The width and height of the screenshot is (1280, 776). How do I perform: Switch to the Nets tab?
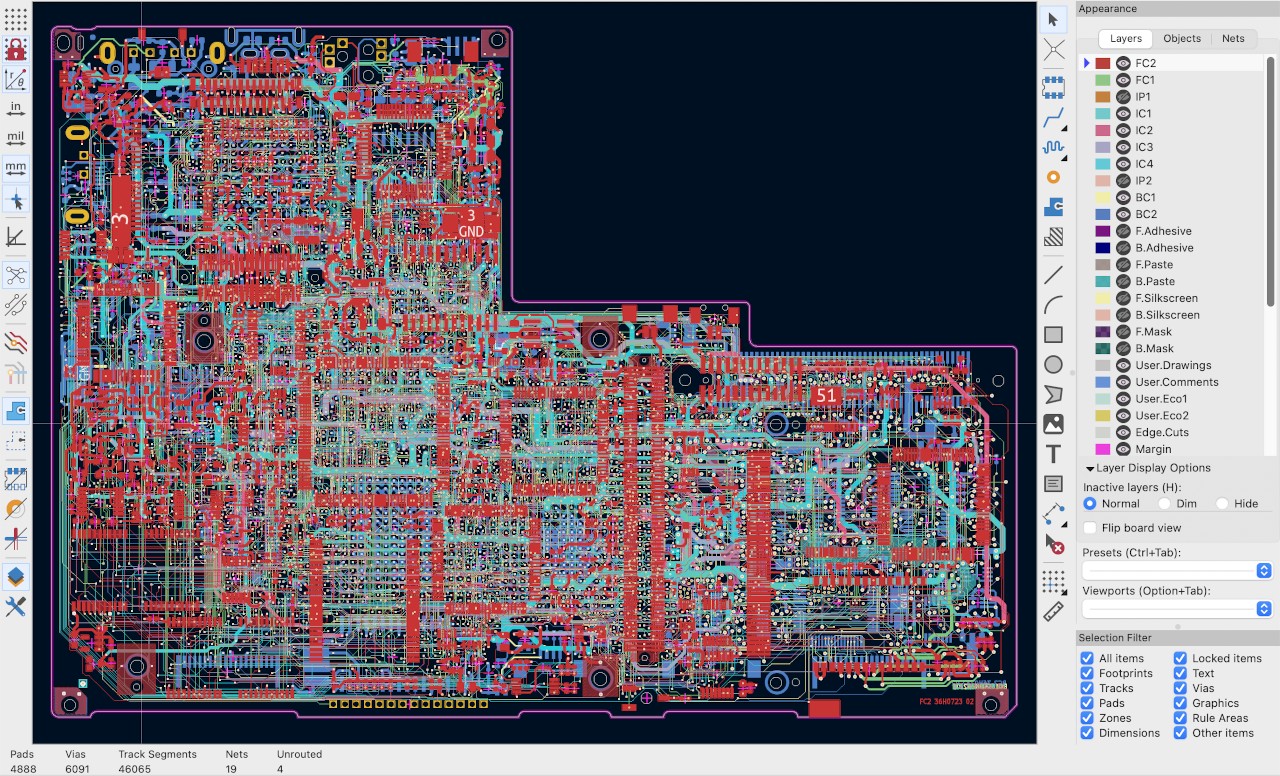pos(1234,39)
